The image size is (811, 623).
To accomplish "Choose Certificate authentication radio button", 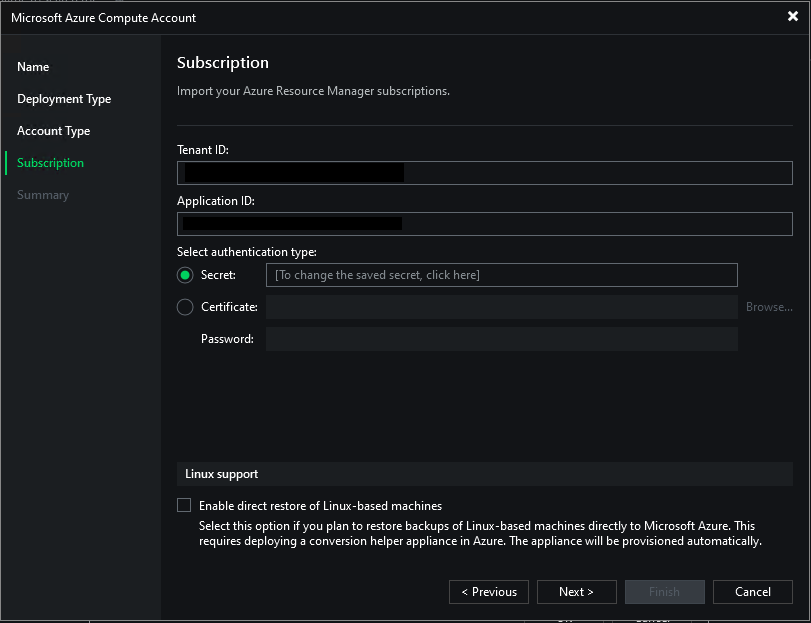I will [185, 307].
